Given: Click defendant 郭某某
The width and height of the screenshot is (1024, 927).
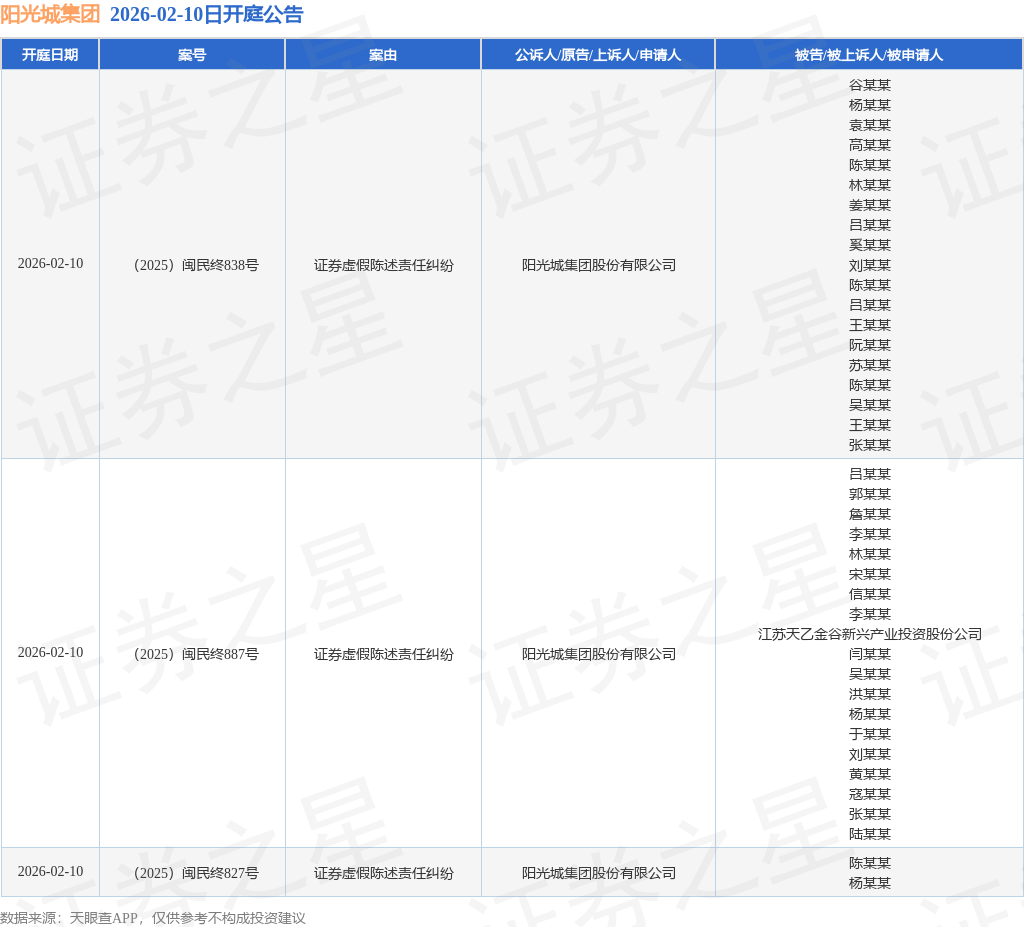Looking at the screenshot, I should [x=870, y=494].
